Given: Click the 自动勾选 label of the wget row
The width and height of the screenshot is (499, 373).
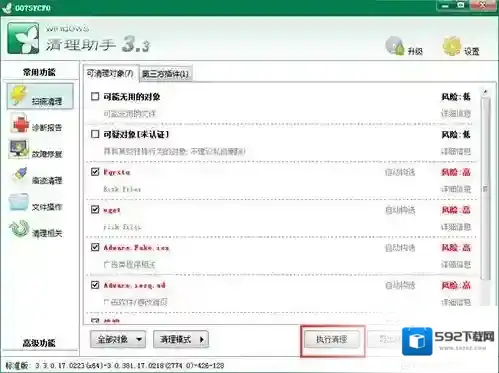Looking at the screenshot, I should (400, 210).
